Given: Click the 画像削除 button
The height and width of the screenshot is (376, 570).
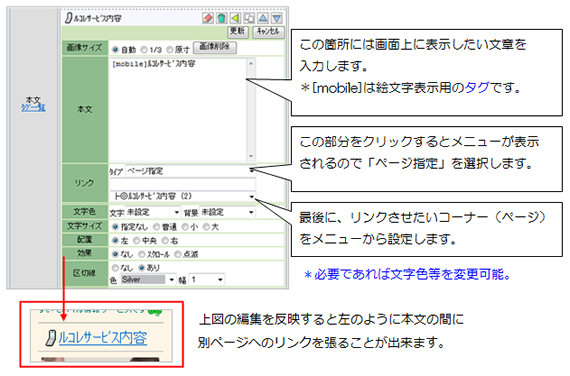Looking at the screenshot, I should [214, 47].
